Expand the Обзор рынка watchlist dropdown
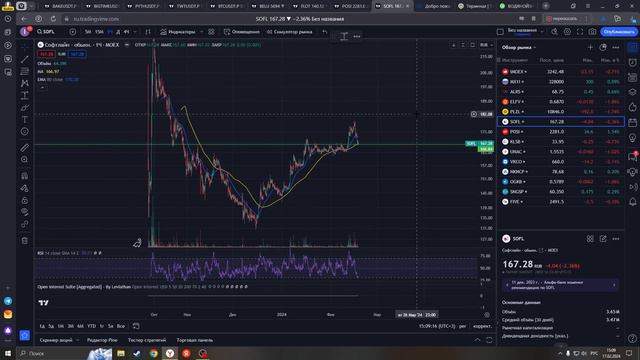This screenshot has height=360, width=640. pyautogui.click(x=519, y=47)
